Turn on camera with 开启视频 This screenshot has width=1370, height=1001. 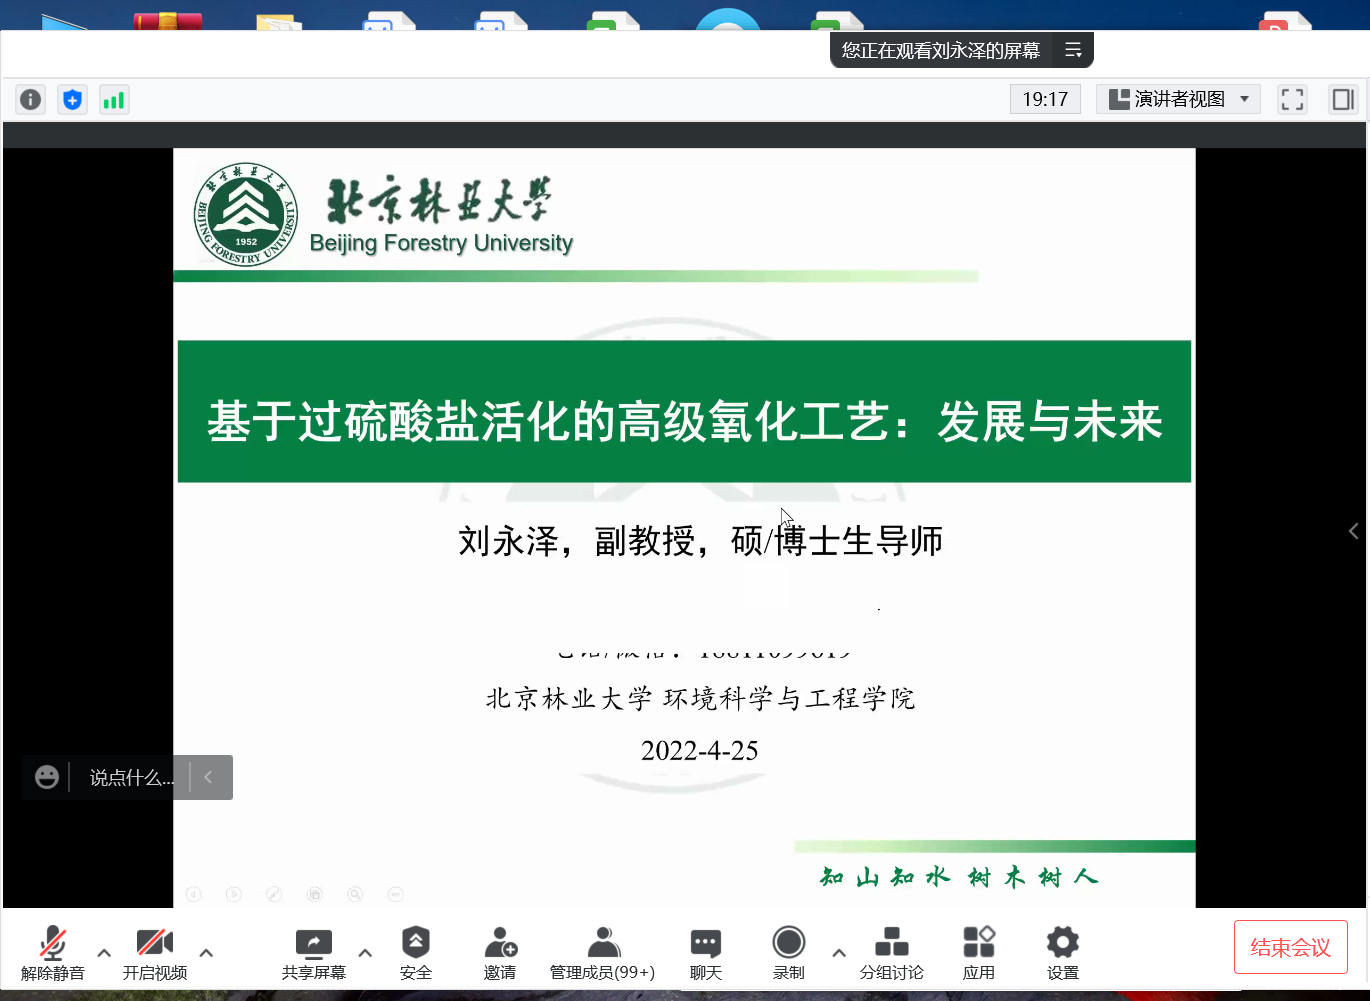coord(154,952)
